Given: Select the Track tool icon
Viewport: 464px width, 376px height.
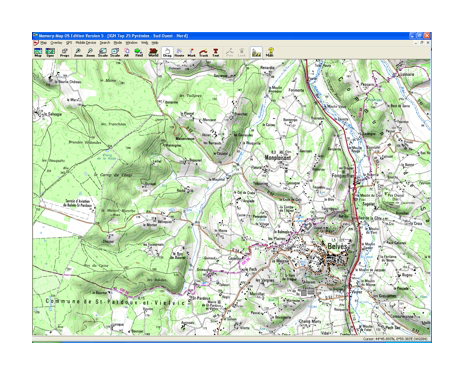Looking at the screenshot, I should tap(203, 52).
